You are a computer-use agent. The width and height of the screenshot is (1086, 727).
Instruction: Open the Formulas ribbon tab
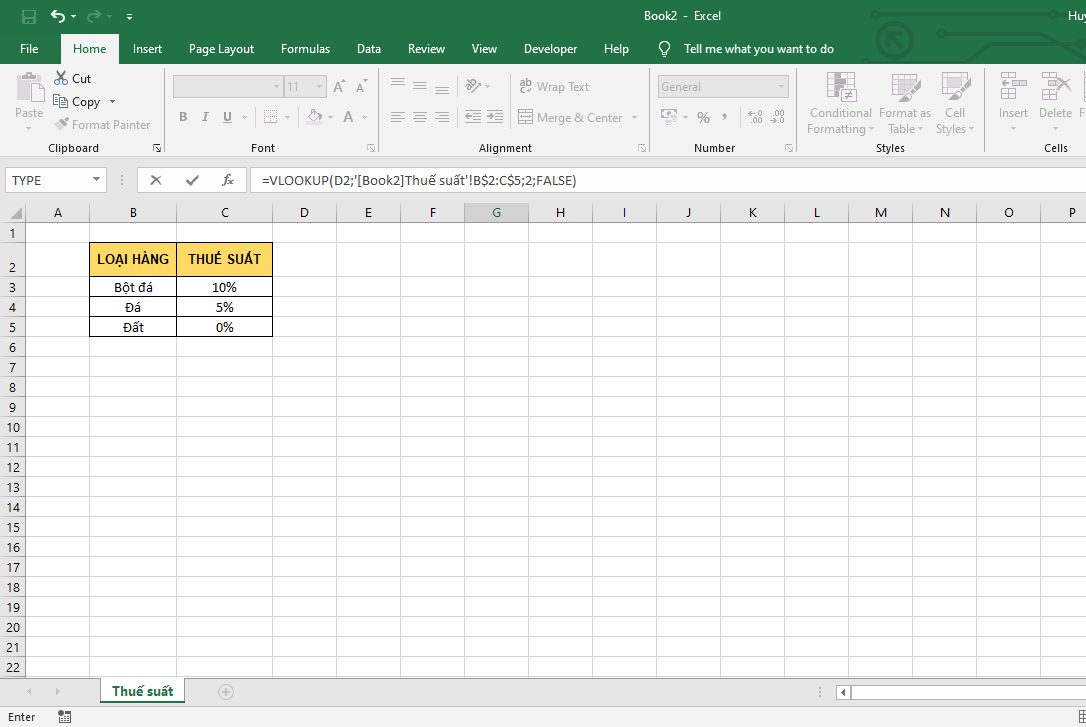pos(305,49)
